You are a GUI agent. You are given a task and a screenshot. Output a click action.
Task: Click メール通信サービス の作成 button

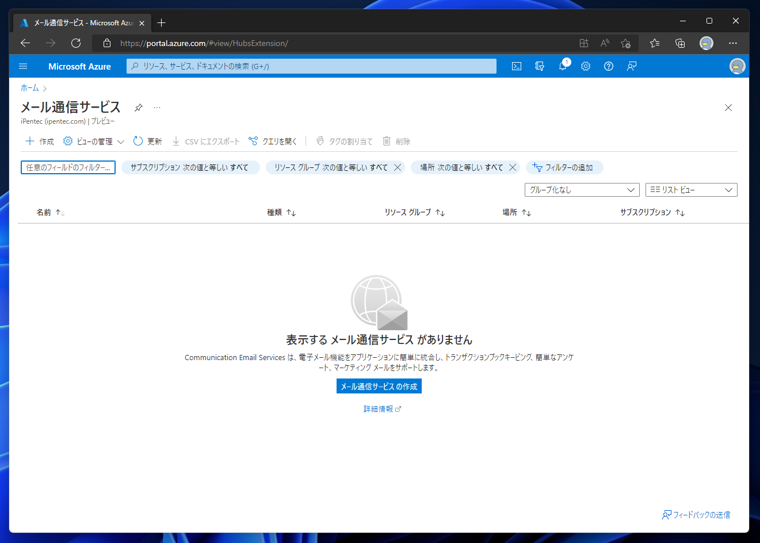[x=379, y=386]
